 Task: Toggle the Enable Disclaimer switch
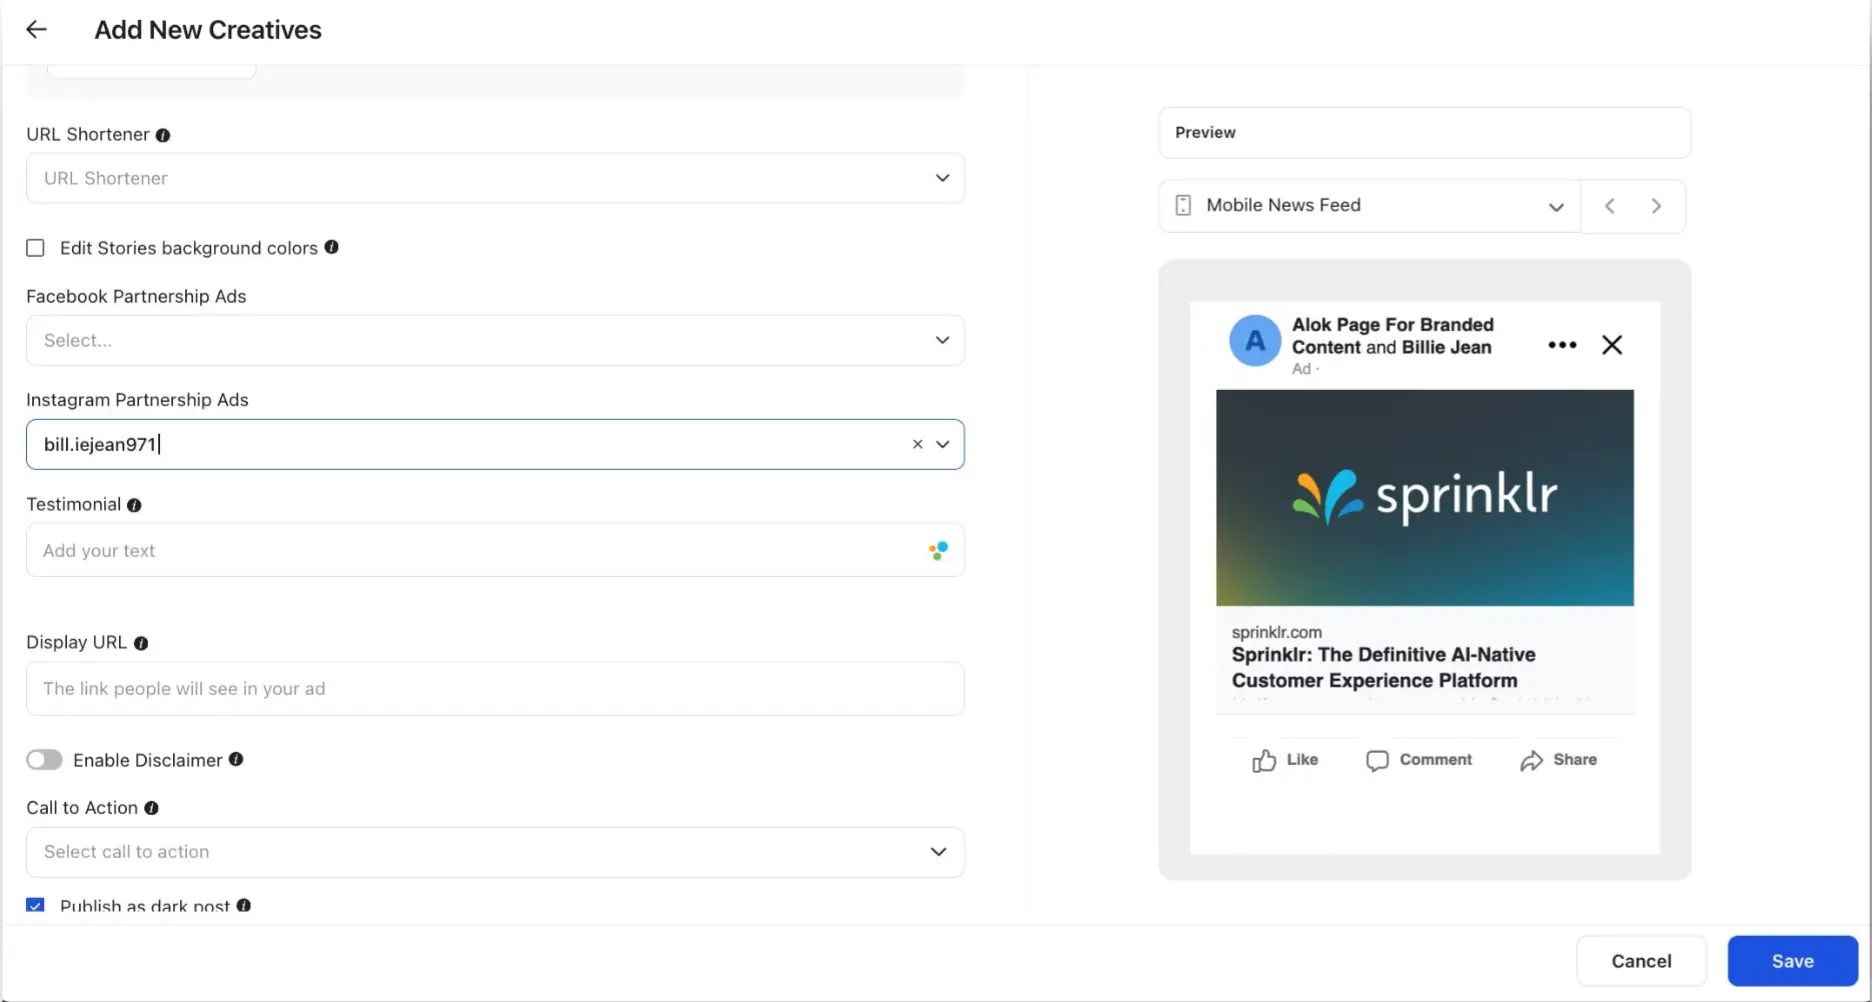(44, 760)
